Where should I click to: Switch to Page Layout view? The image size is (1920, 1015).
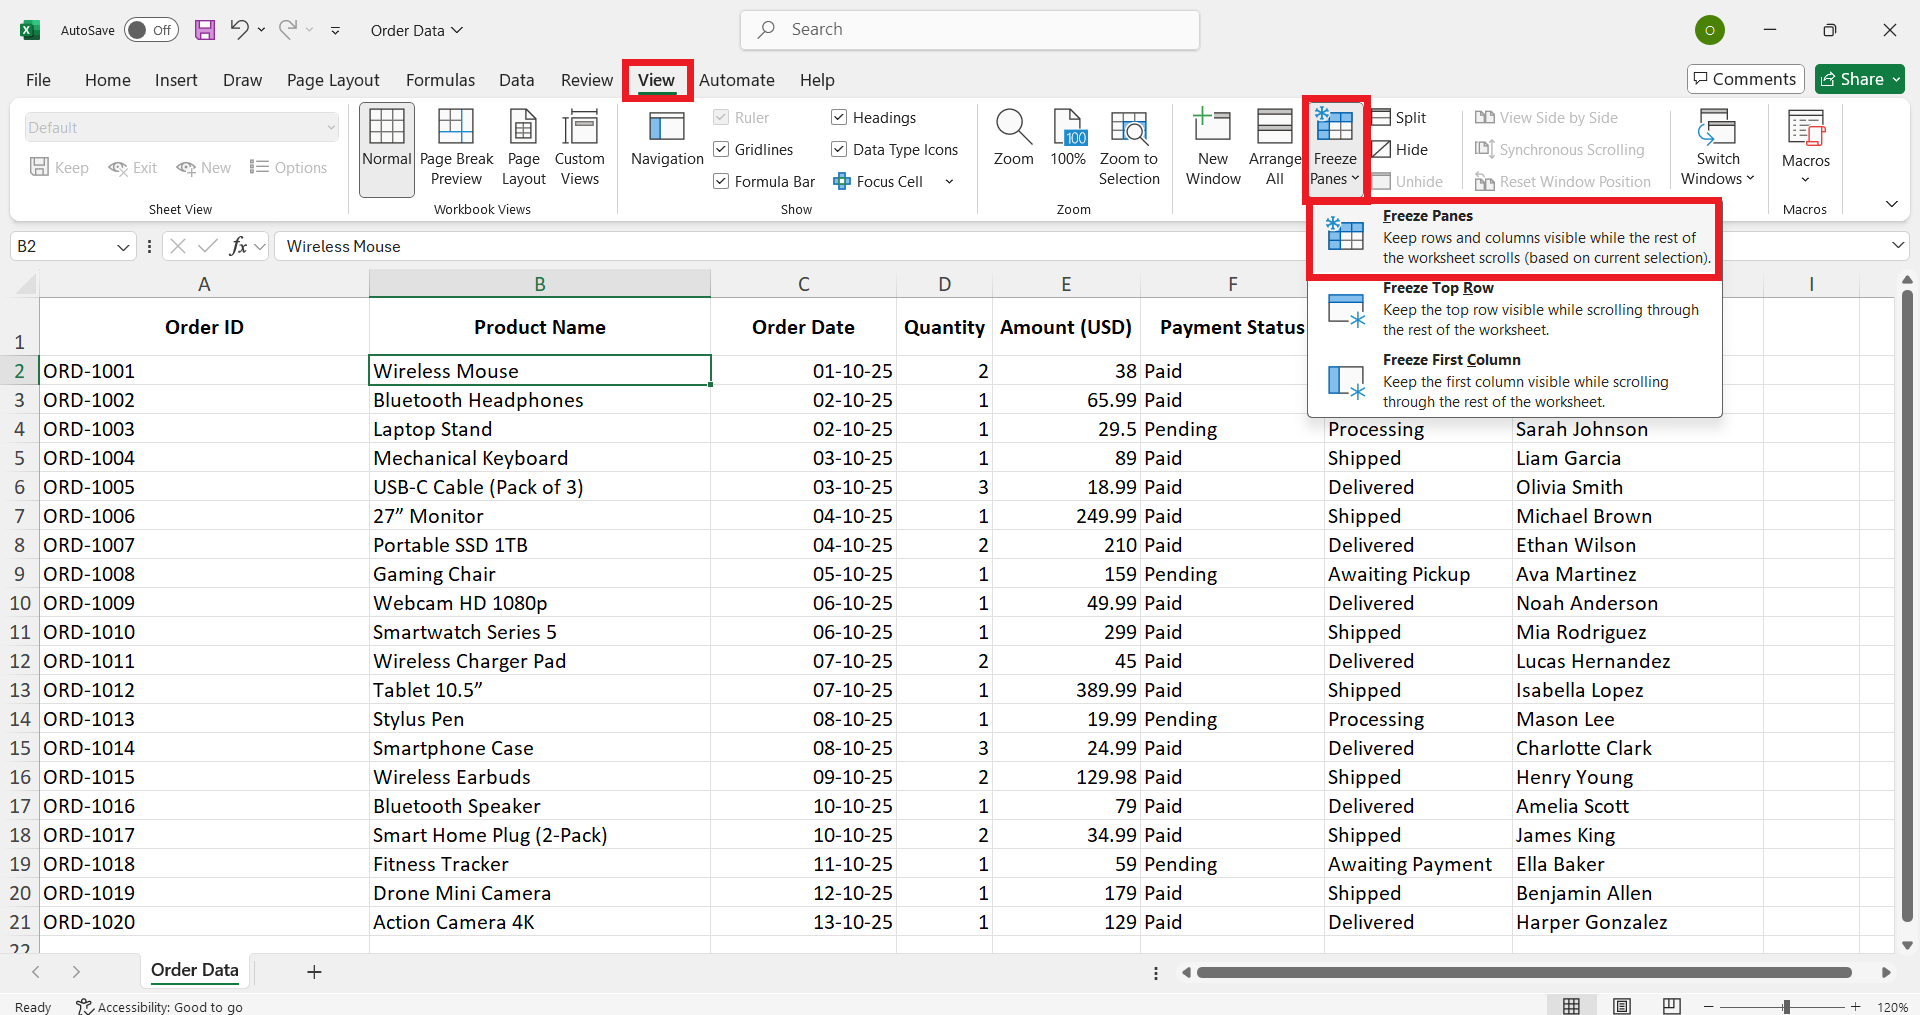523,147
